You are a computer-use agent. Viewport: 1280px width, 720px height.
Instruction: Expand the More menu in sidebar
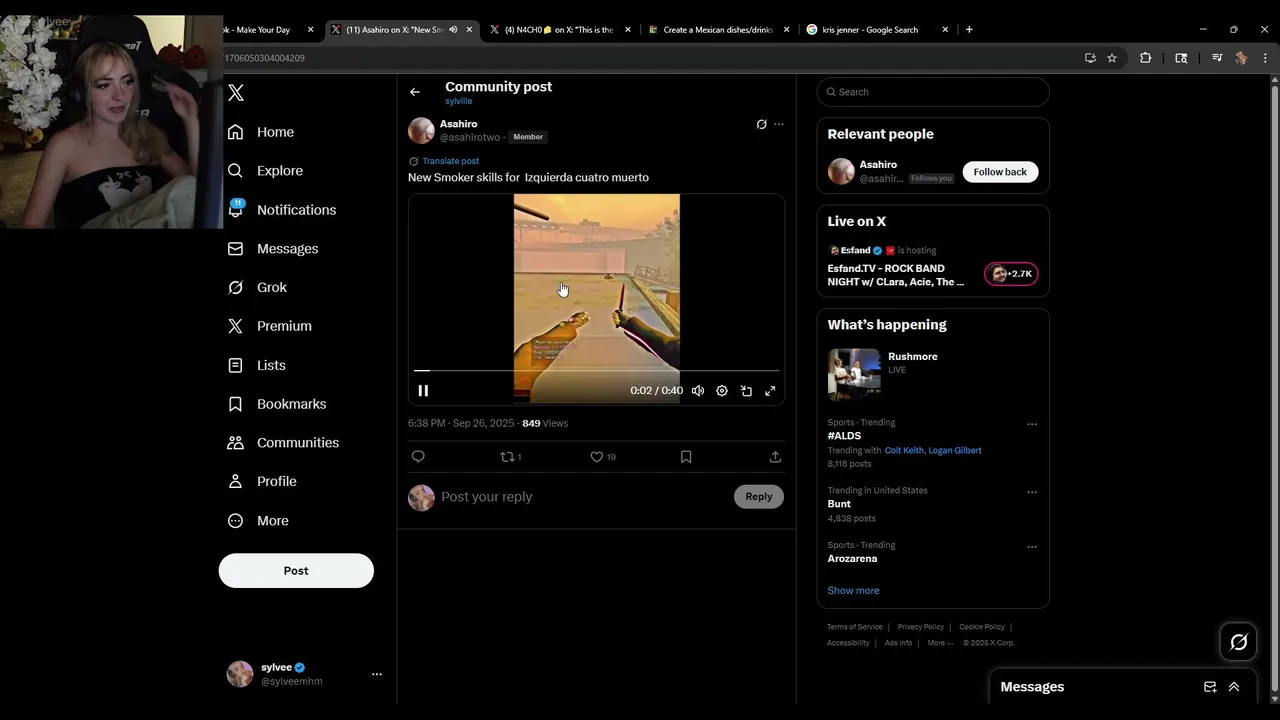(x=258, y=521)
